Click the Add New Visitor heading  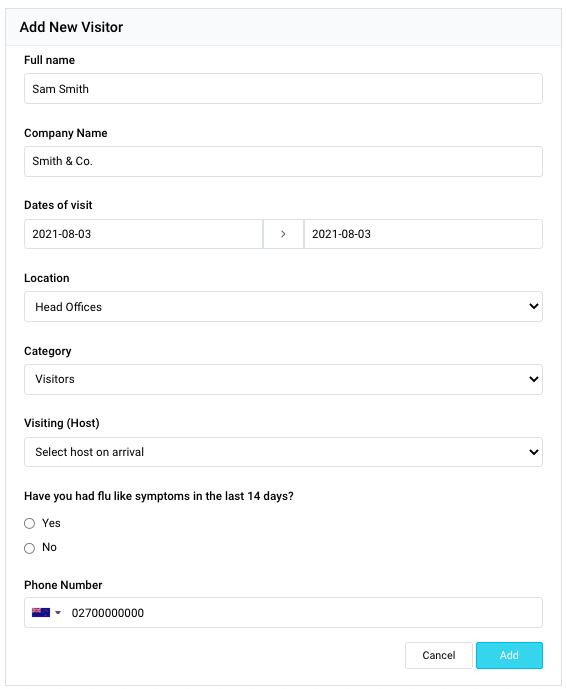(x=71, y=27)
